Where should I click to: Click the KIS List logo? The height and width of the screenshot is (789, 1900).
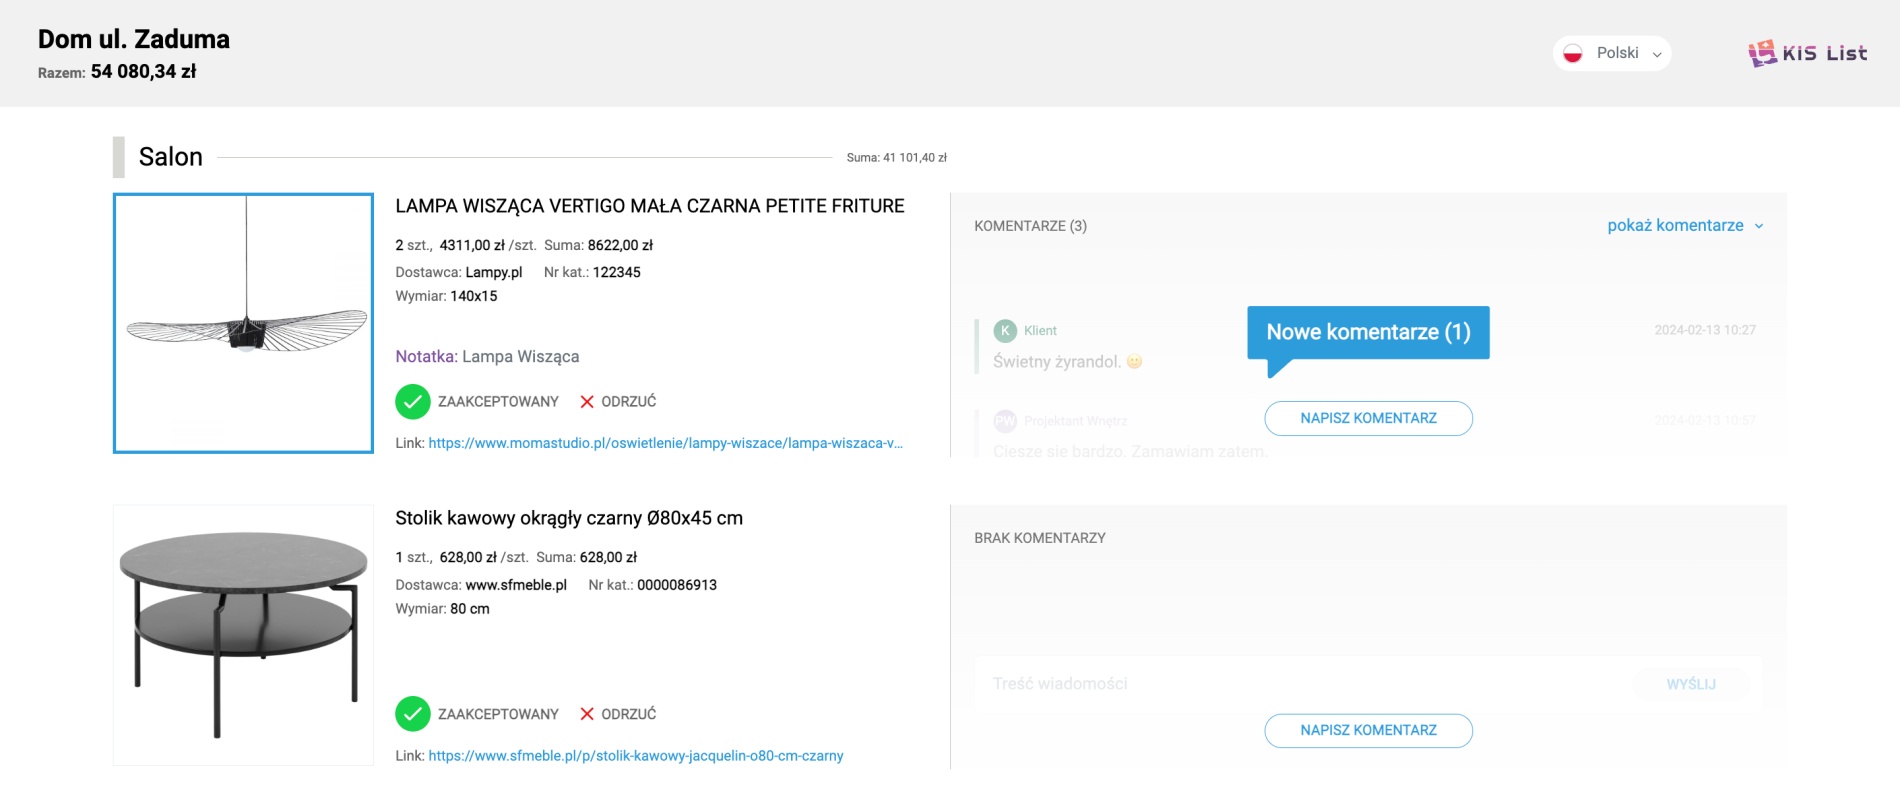[x=1807, y=53]
